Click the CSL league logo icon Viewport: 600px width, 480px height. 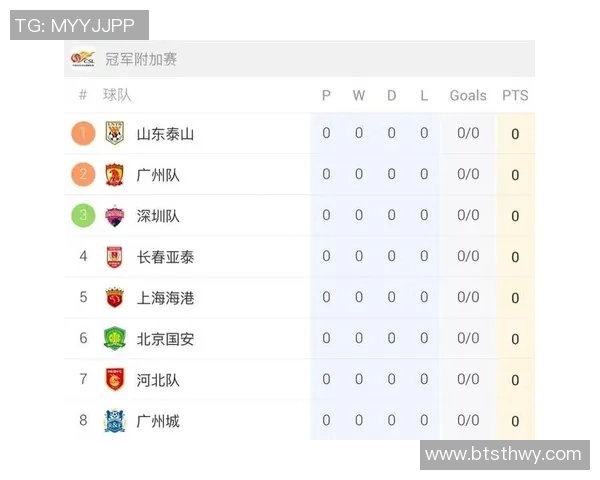click(83, 59)
